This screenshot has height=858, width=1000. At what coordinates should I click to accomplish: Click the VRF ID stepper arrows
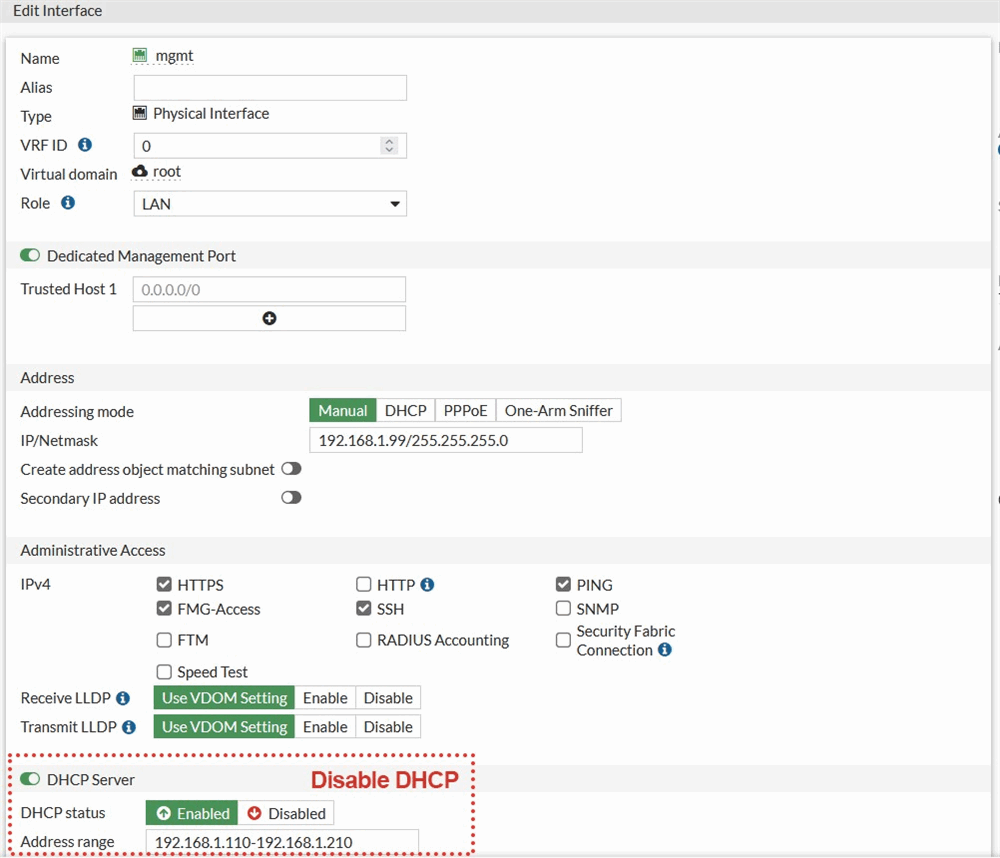[389, 146]
